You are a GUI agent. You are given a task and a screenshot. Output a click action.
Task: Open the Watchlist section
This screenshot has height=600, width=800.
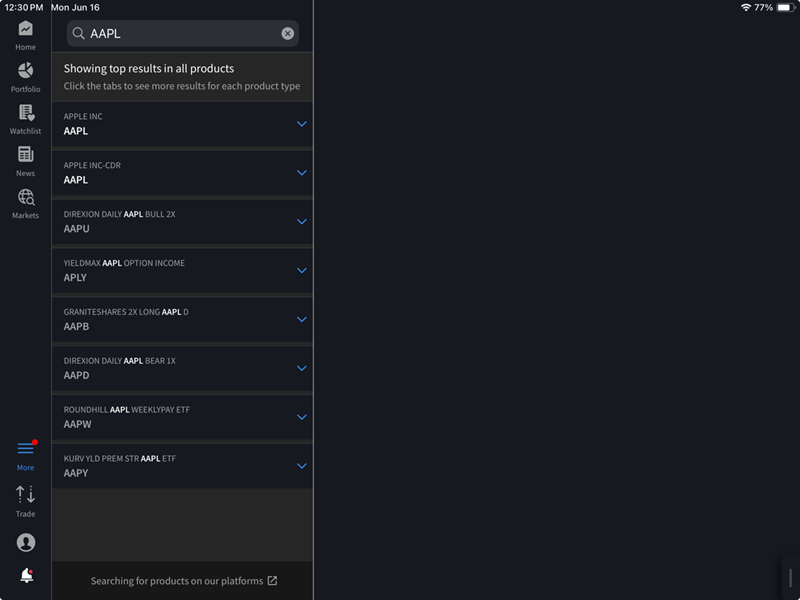[25, 117]
